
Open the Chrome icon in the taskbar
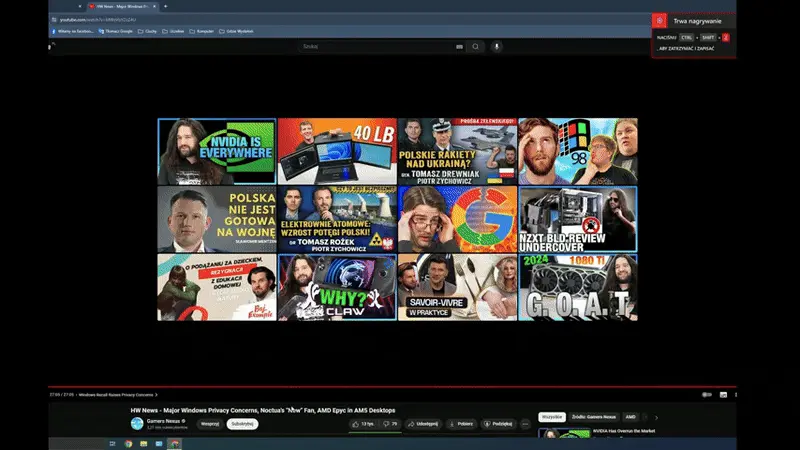[129, 443]
